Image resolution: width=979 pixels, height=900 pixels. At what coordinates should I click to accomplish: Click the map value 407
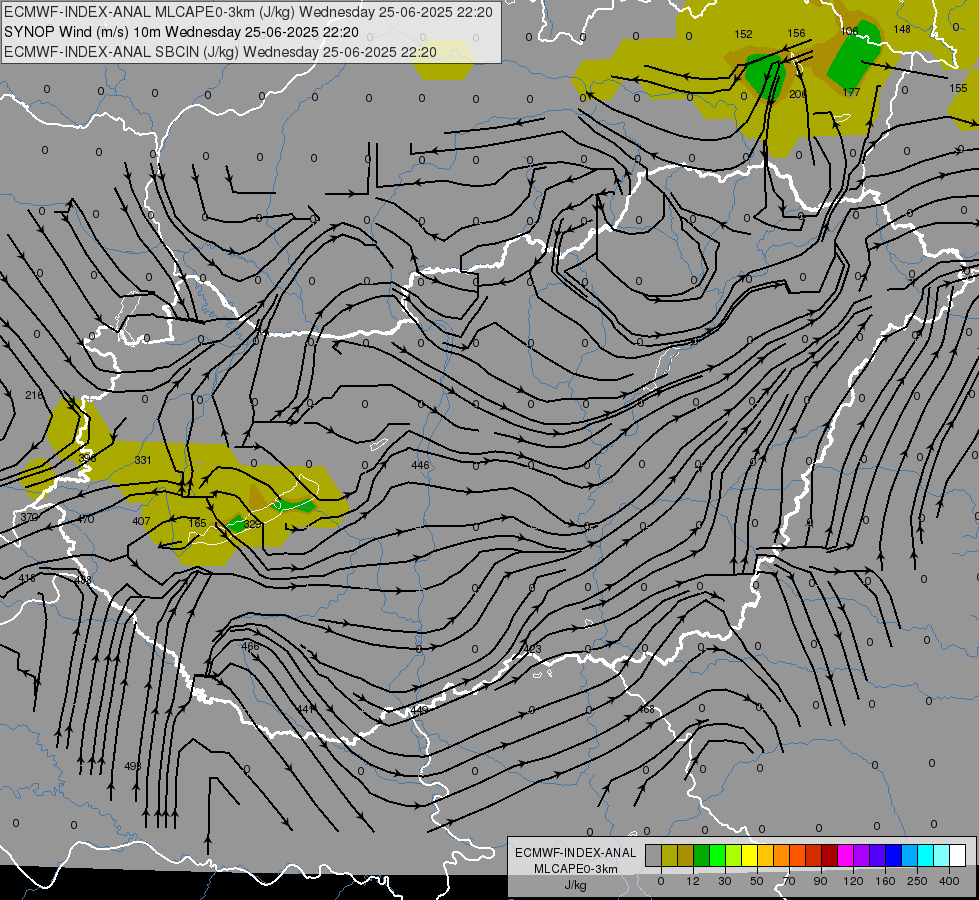pos(141,521)
